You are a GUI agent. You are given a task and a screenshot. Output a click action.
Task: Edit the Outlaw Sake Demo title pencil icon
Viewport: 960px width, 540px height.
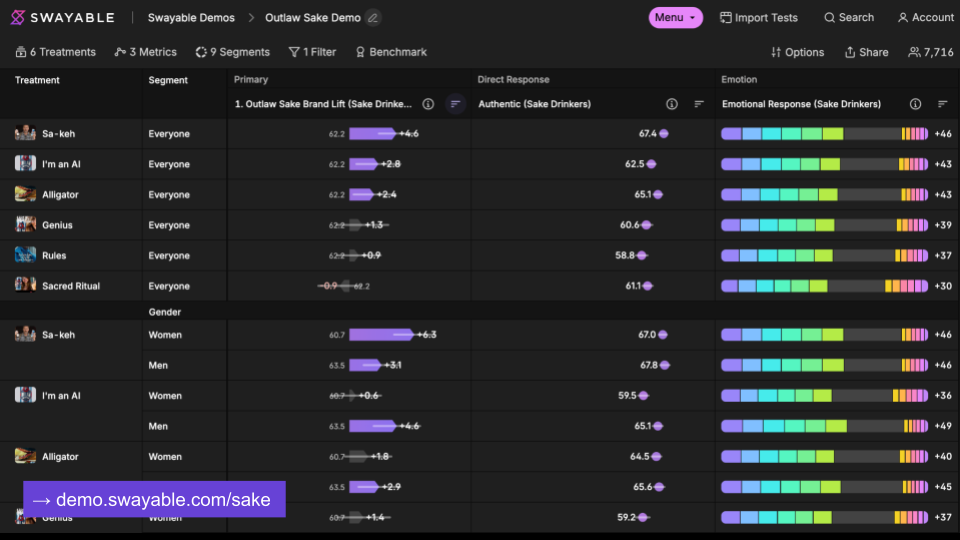click(373, 18)
